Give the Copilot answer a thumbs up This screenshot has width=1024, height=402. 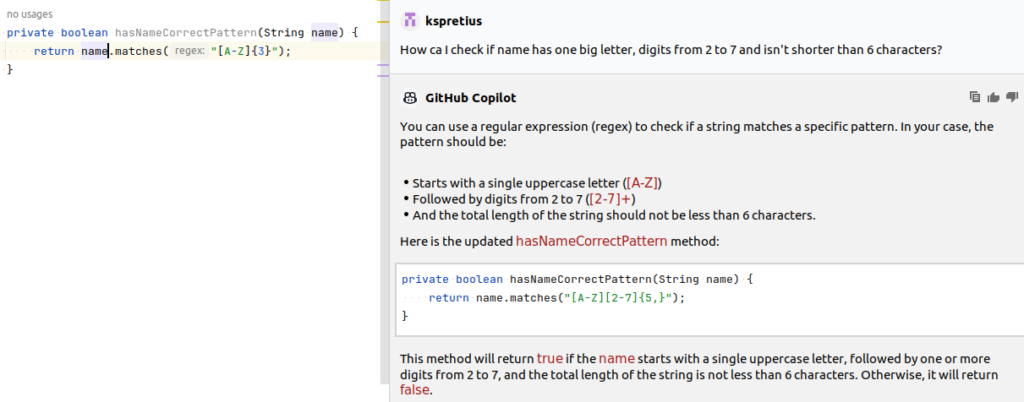point(993,97)
